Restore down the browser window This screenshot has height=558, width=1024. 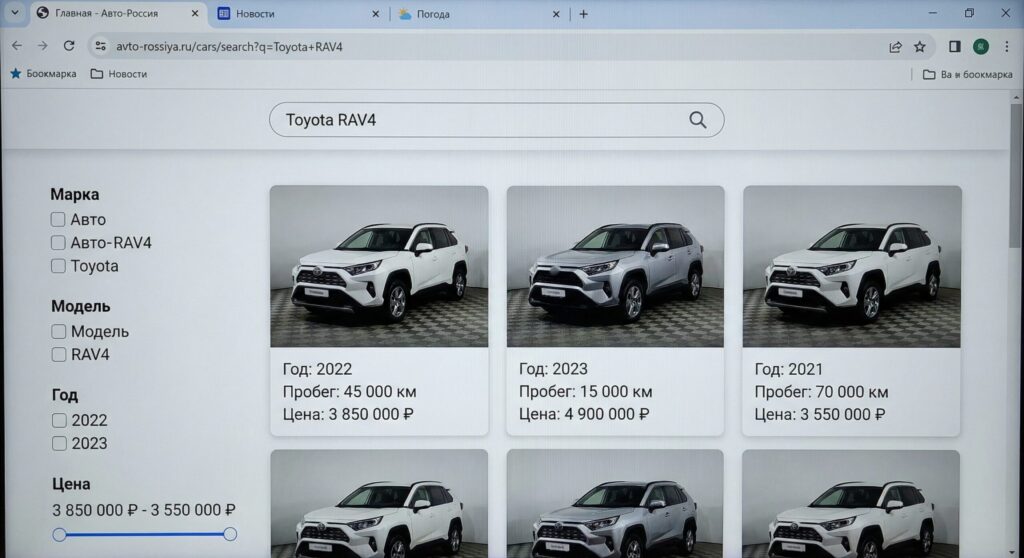[969, 12]
